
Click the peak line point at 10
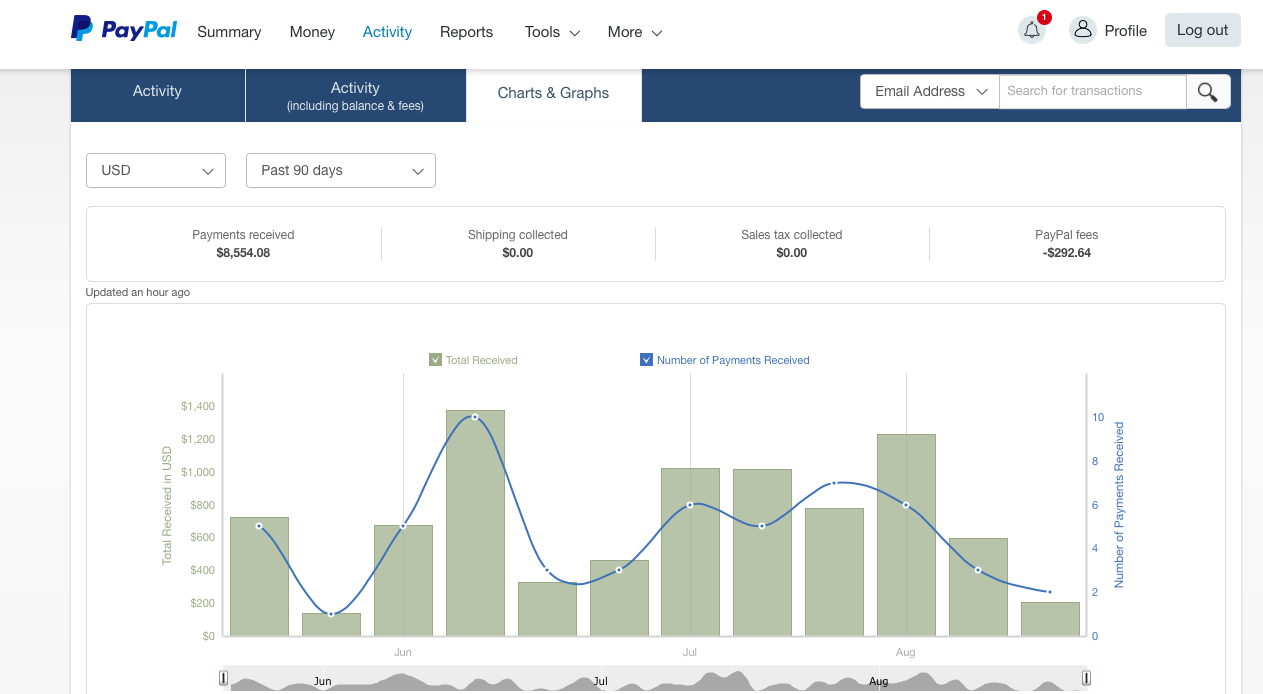[474, 417]
